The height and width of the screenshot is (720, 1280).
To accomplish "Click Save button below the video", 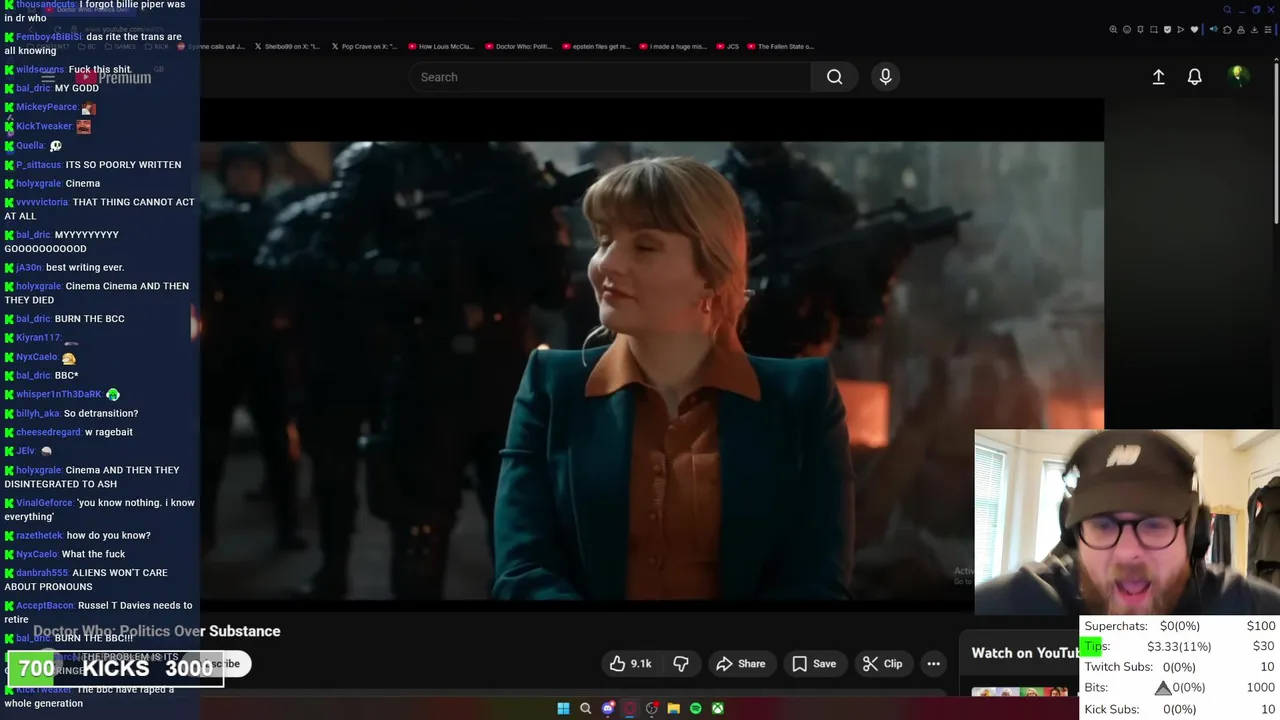I will [x=814, y=664].
